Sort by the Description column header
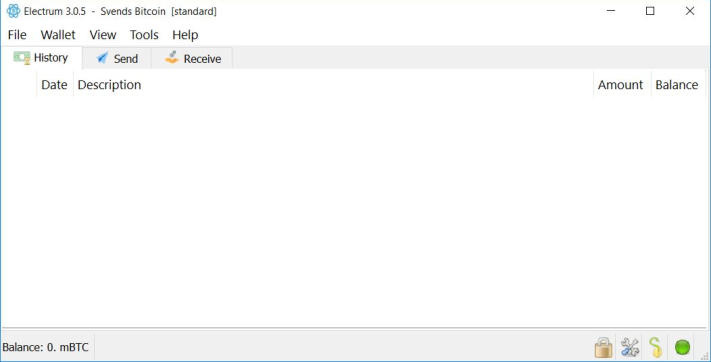The width and height of the screenshot is (711, 362). (333, 85)
